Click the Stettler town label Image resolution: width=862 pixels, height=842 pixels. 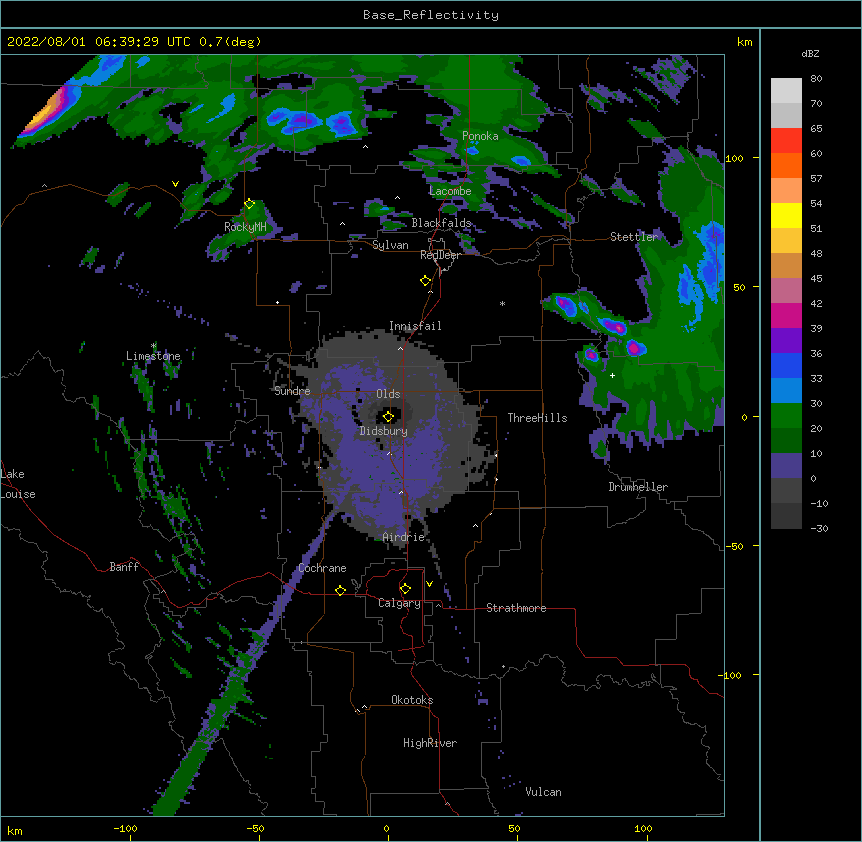pyautogui.click(x=634, y=237)
